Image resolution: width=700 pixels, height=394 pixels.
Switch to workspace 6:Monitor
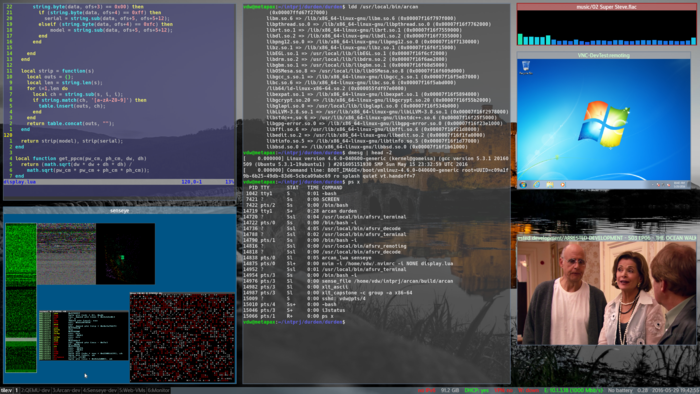158,390
